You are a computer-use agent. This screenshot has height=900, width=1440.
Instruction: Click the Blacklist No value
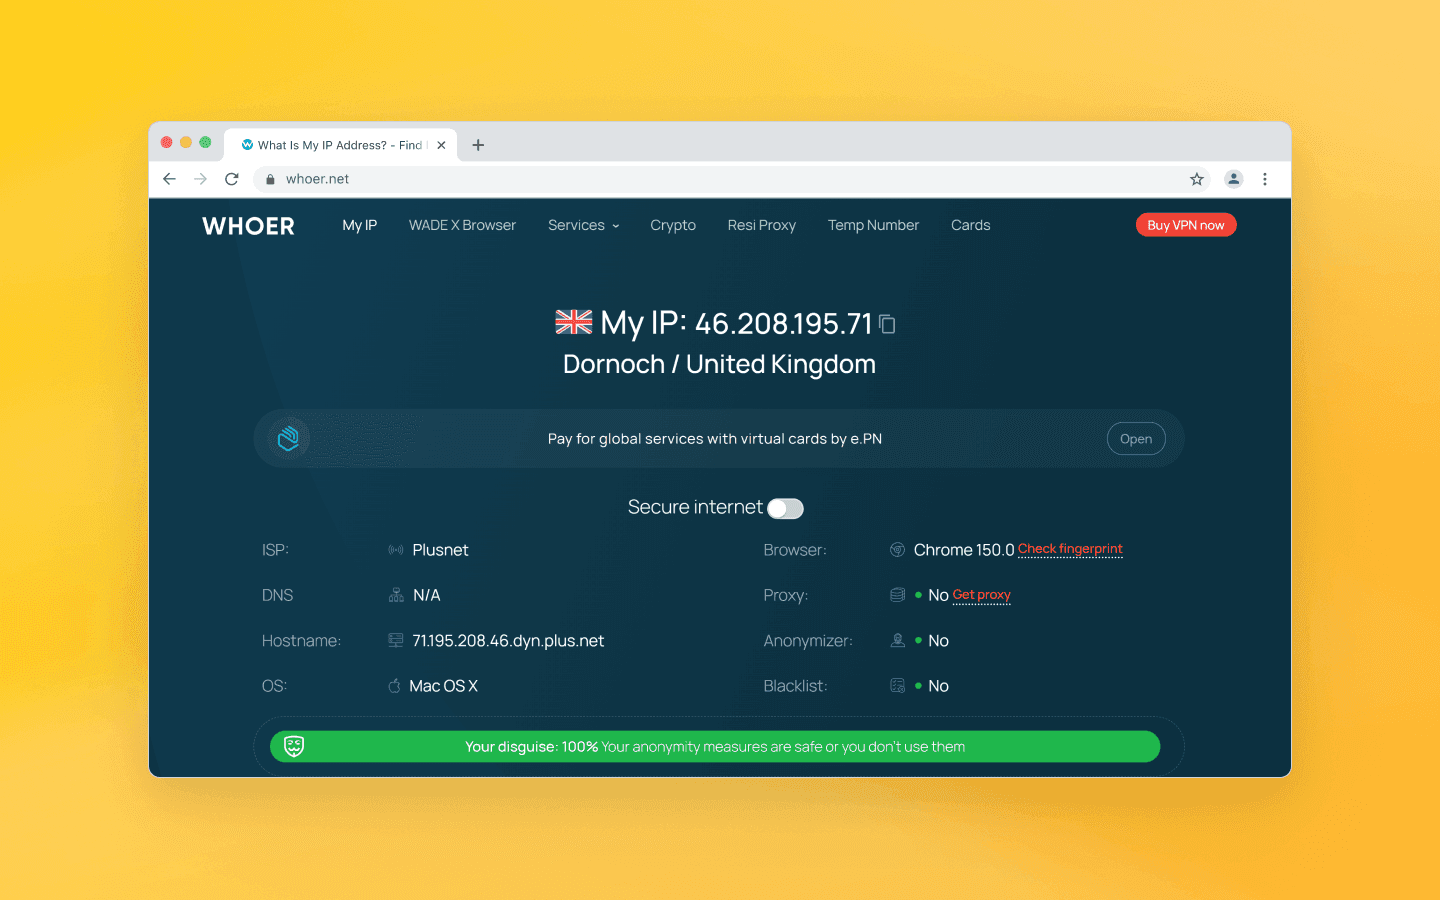coord(938,686)
